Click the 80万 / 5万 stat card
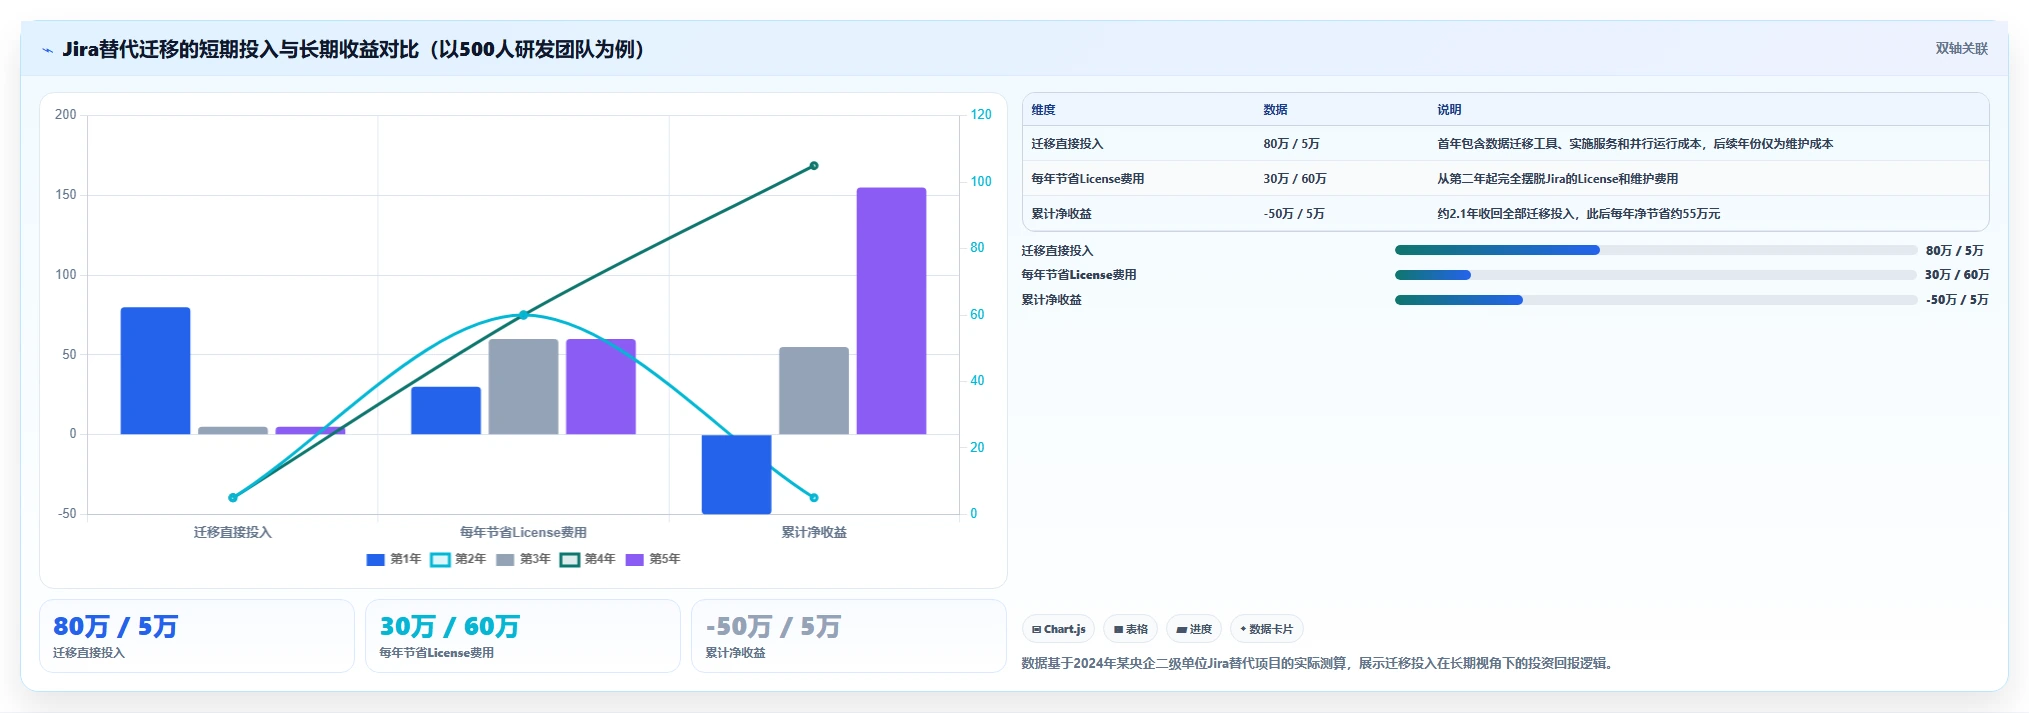 [197, 636]
